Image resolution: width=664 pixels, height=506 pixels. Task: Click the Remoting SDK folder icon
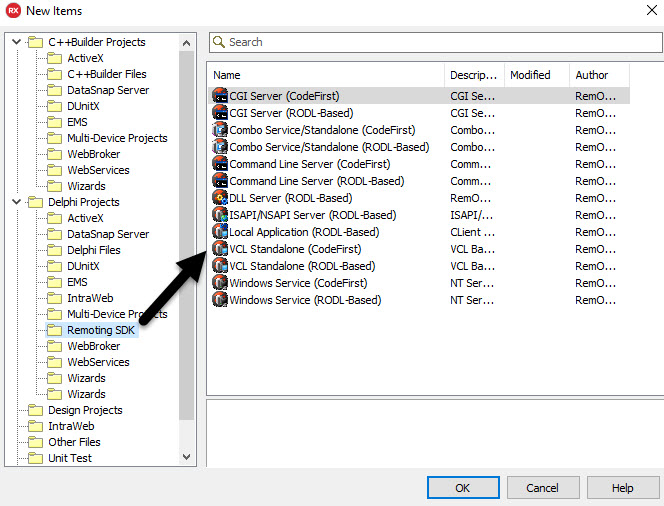click(x=54, y=330)
